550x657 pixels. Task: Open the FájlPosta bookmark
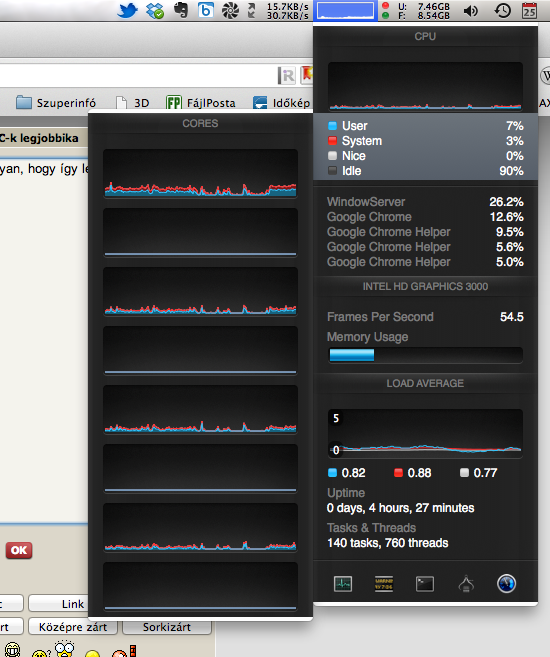click(201, 103)
